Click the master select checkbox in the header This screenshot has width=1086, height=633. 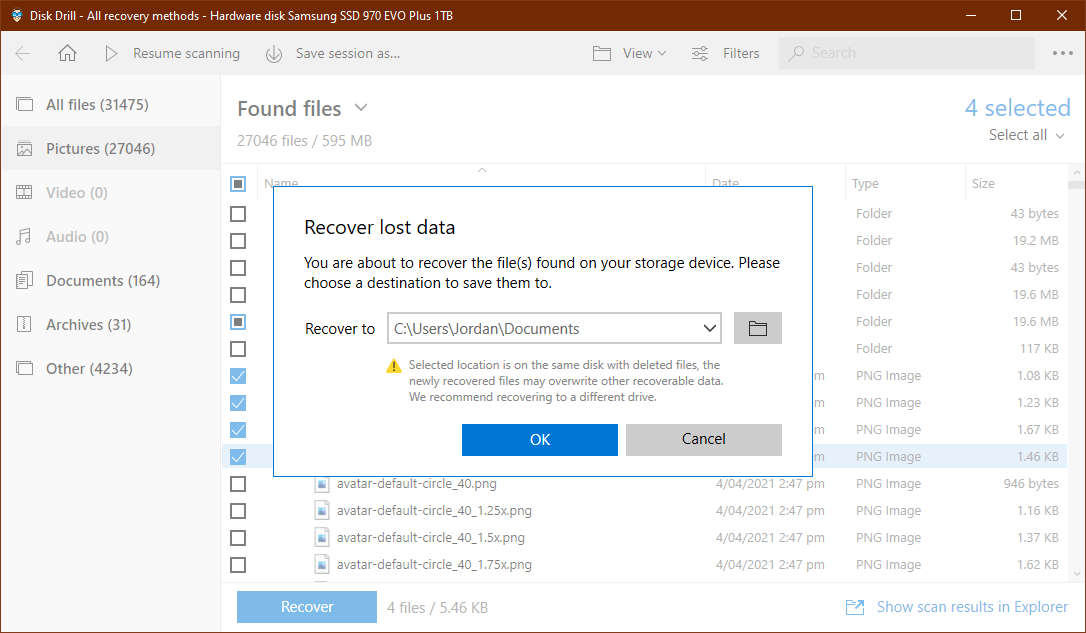tap(237, 183)
